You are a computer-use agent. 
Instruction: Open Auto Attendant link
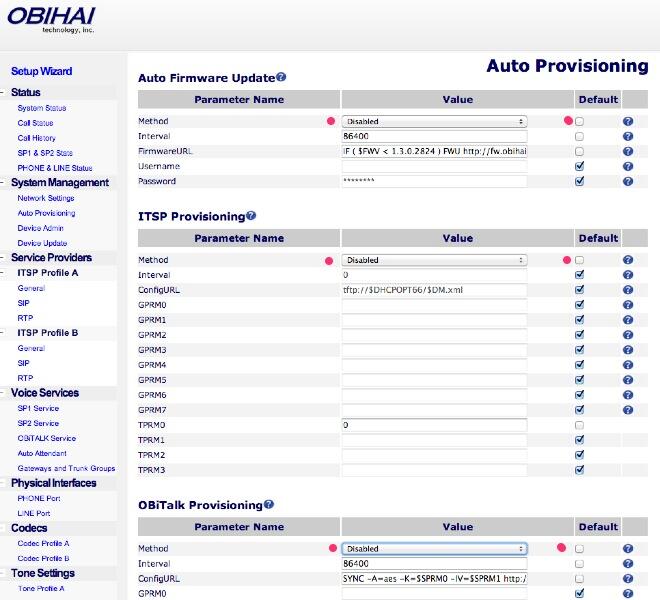tap(42, 453)
